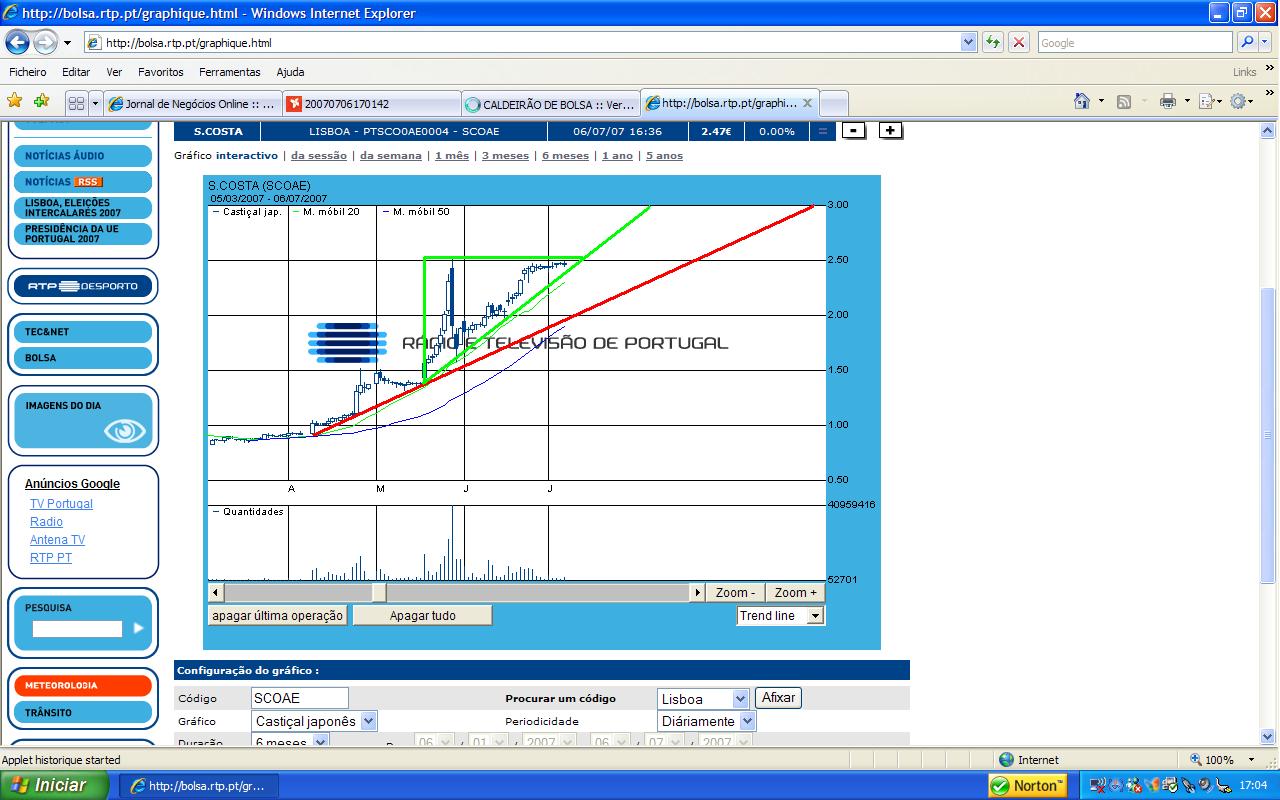Click the Google search box
The image size is (1280, 800).
click(1135, 42)
